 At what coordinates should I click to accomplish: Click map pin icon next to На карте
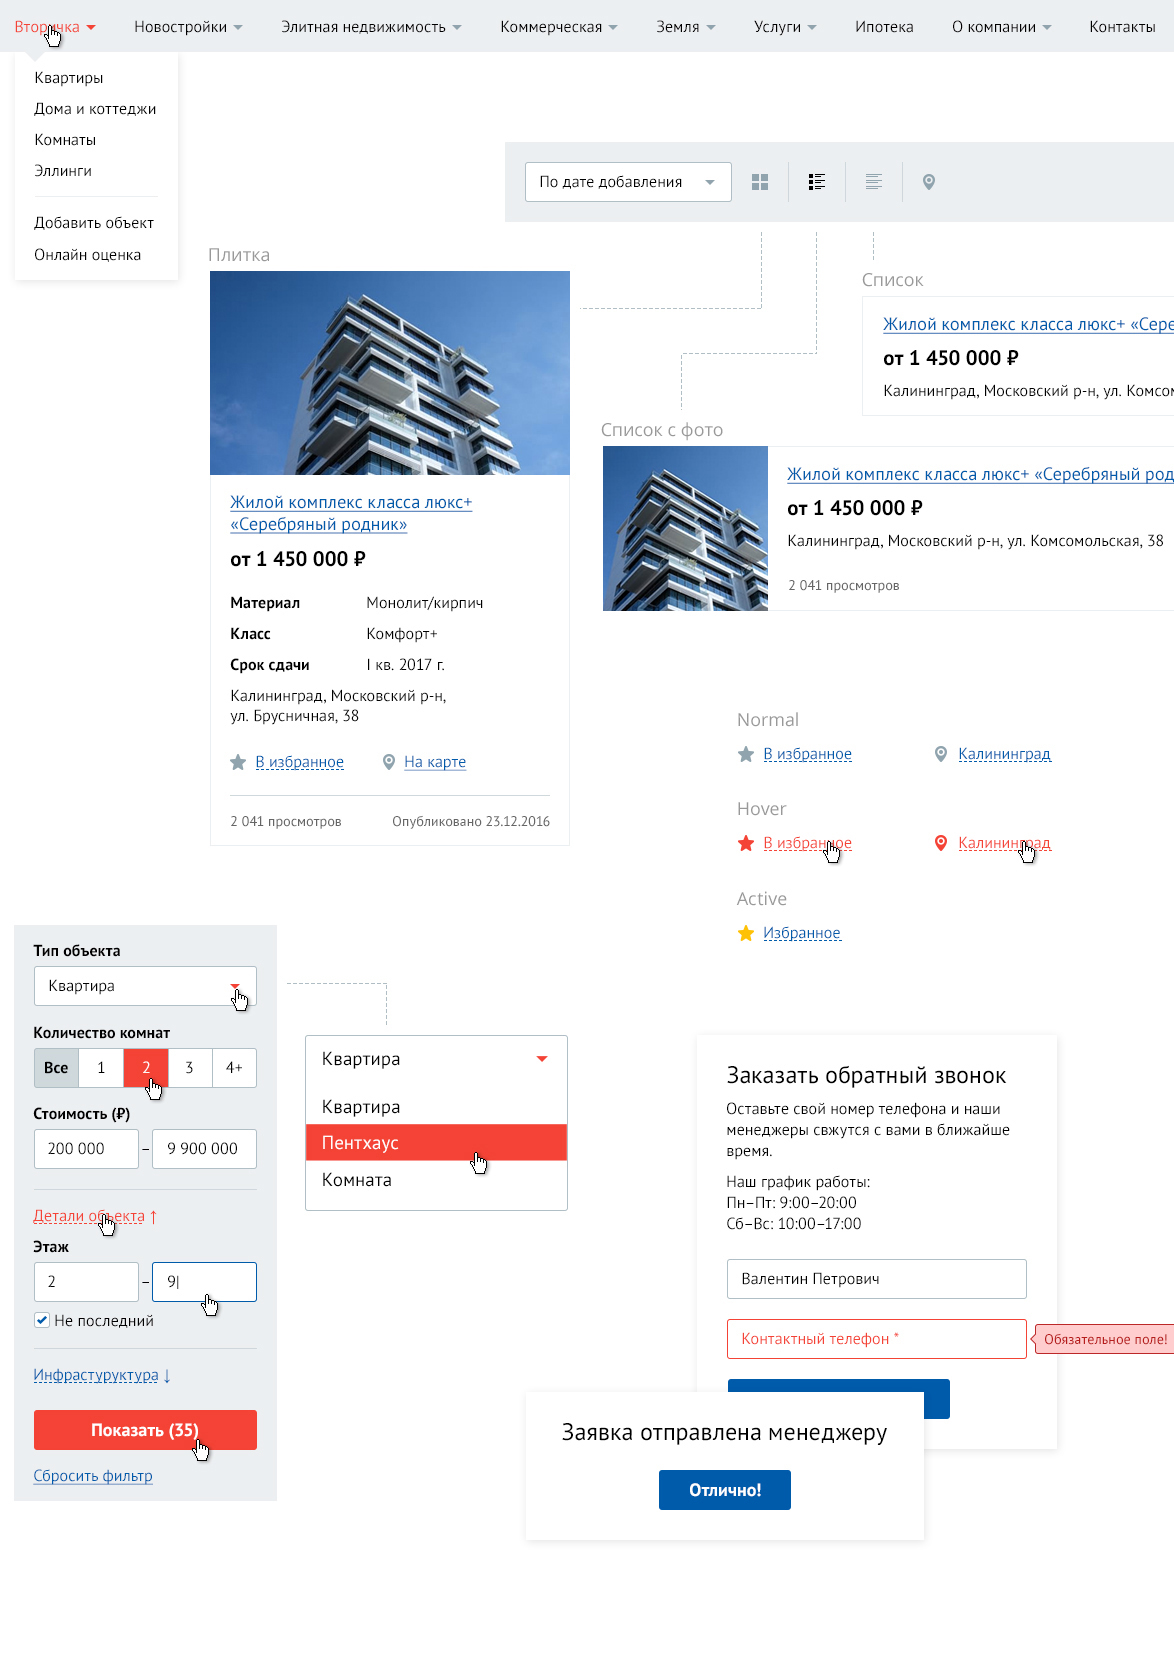[389, 762]
